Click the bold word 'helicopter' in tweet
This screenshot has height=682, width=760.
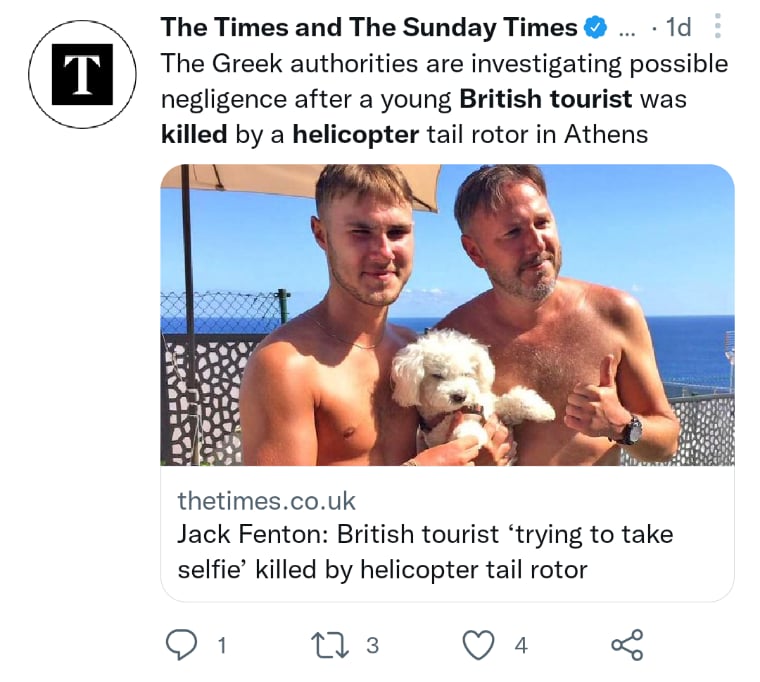(x=356, y=134)
